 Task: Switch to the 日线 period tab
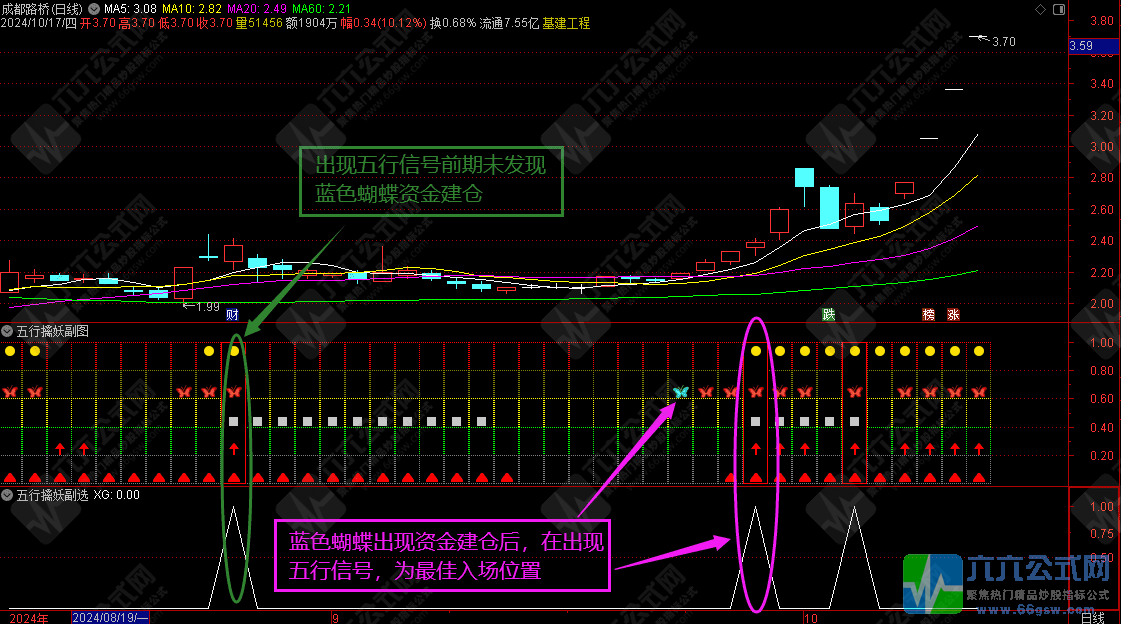1095,617
